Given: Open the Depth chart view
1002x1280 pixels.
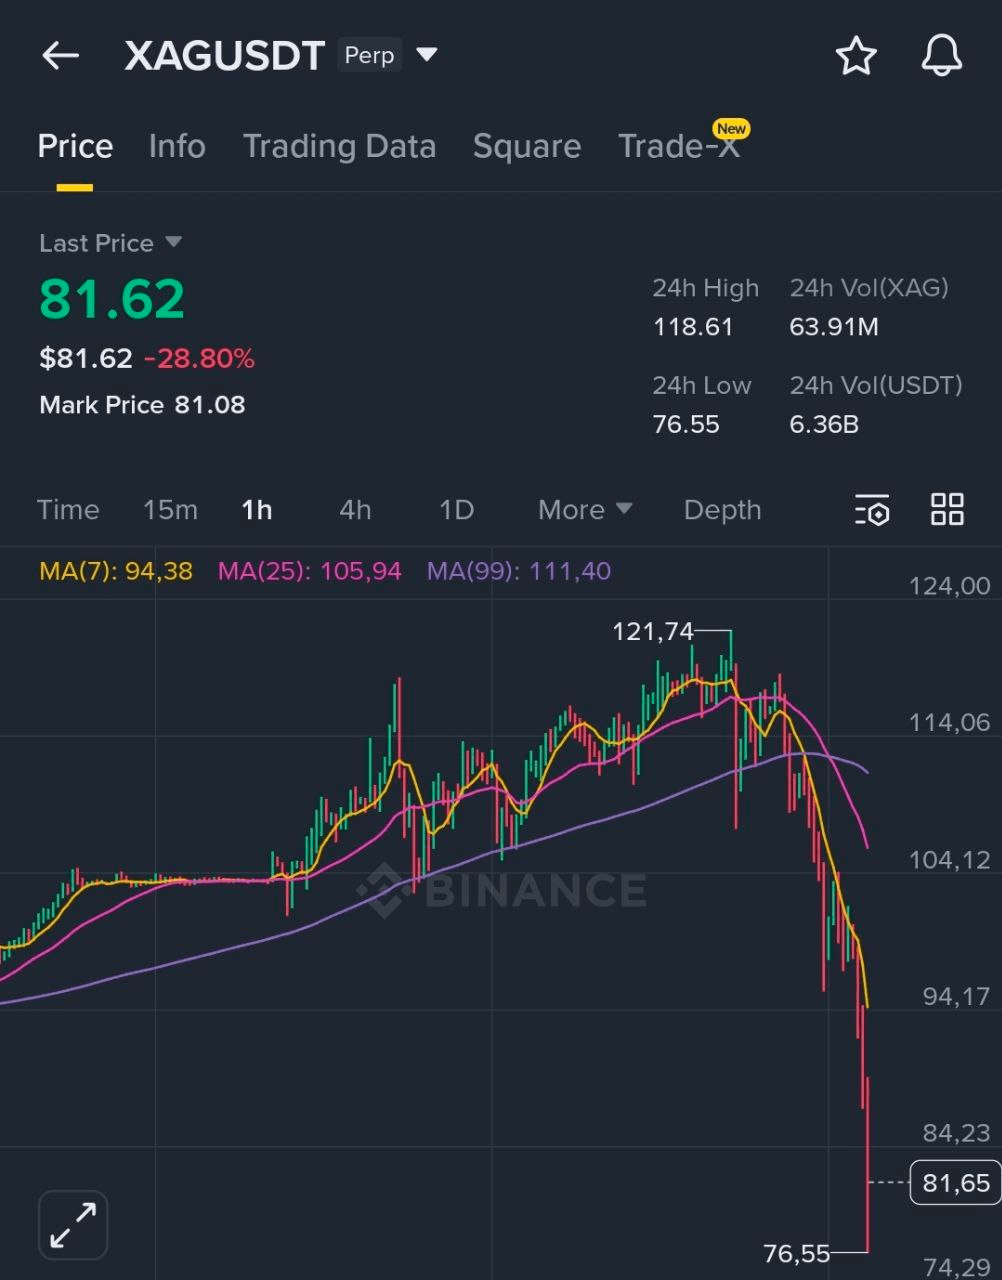Looking at the screenshot, I should (722, 510).
